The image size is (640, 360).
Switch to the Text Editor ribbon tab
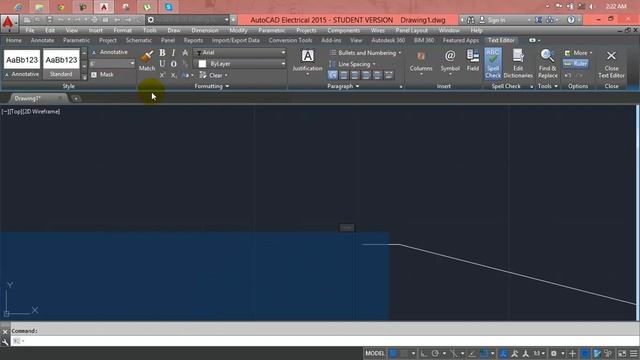coord(501,40)
